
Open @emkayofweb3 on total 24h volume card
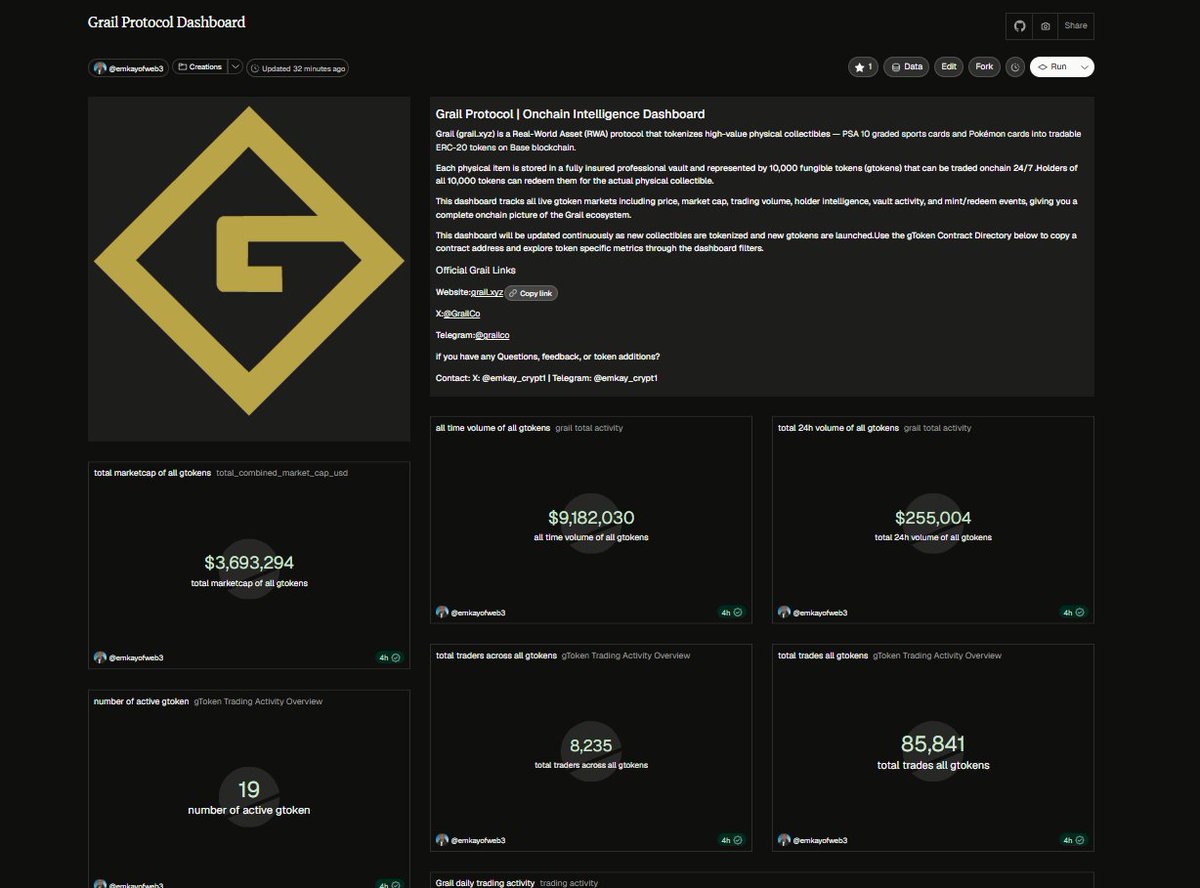[820, 612]
